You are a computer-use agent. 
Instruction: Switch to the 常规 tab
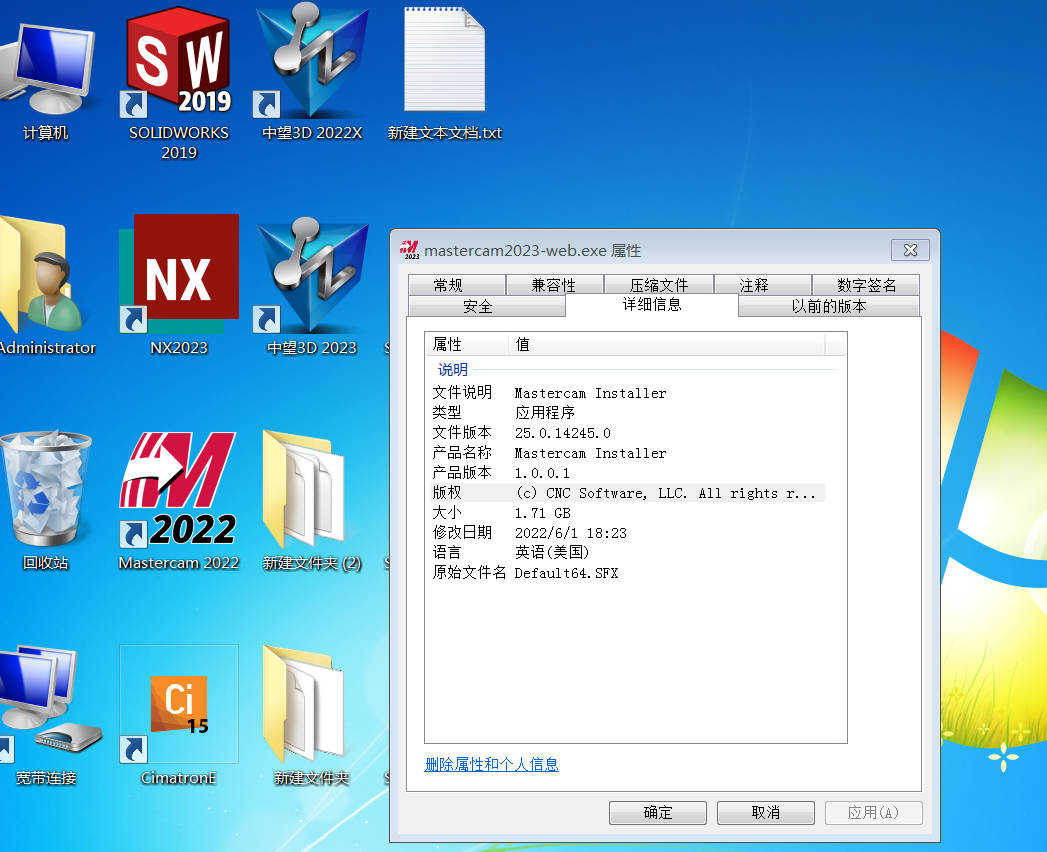pos(457,285)
